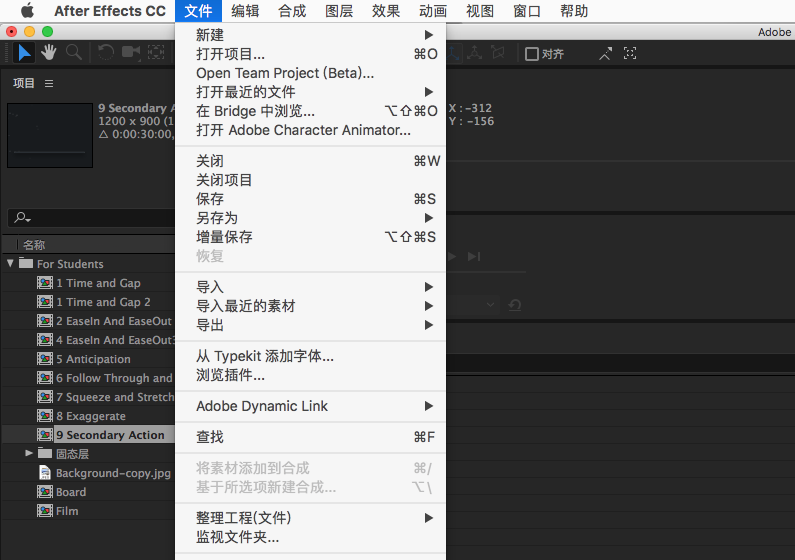This screenshot has width=795, height=560.
Task: Choose 打开项目... from File menu
Action: click(x=310, y=54)
